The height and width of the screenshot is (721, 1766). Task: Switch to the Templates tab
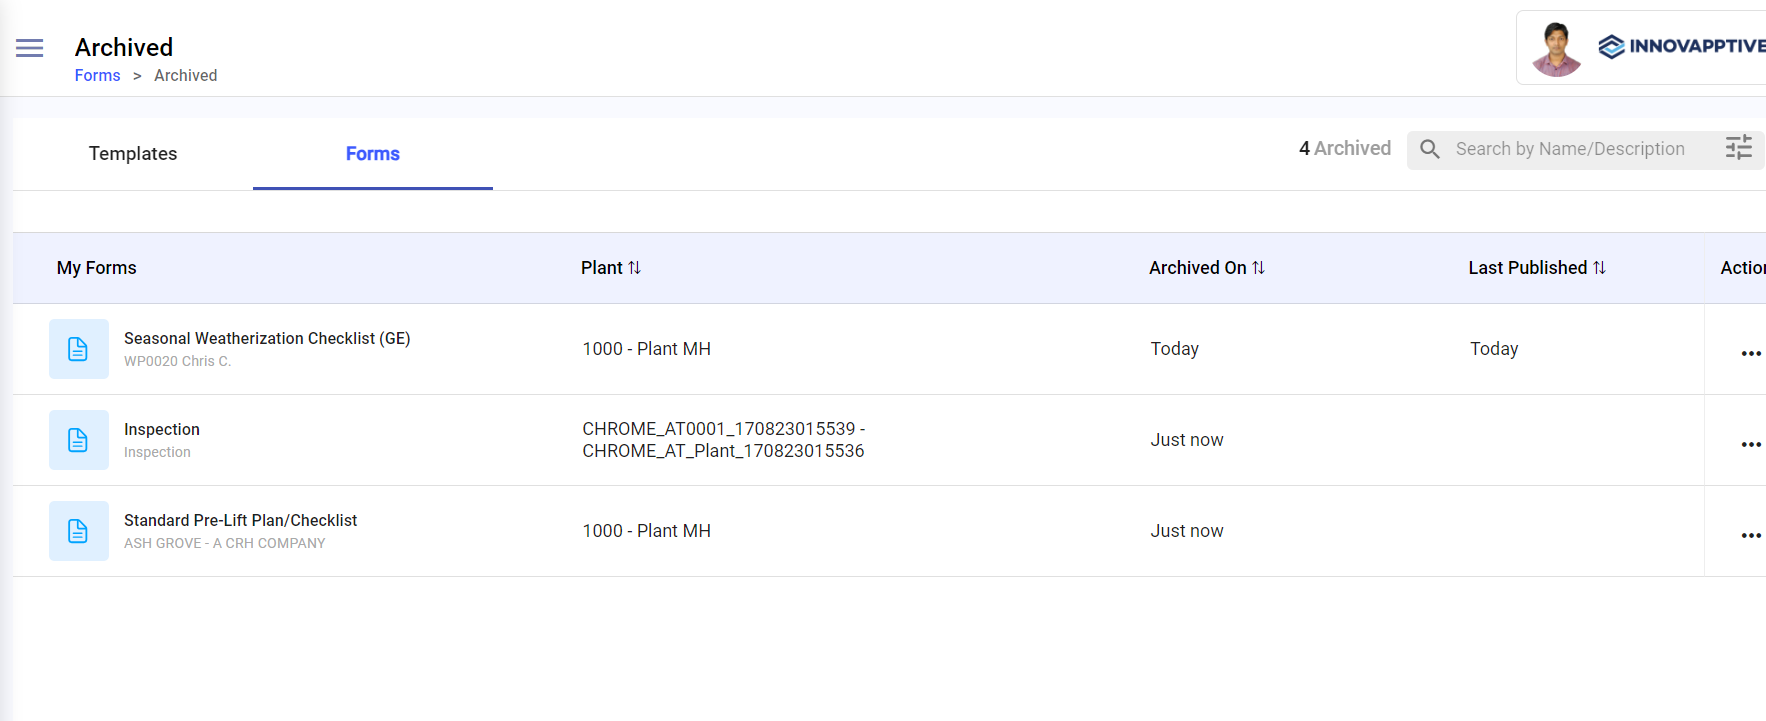click(x=133, y=154)
